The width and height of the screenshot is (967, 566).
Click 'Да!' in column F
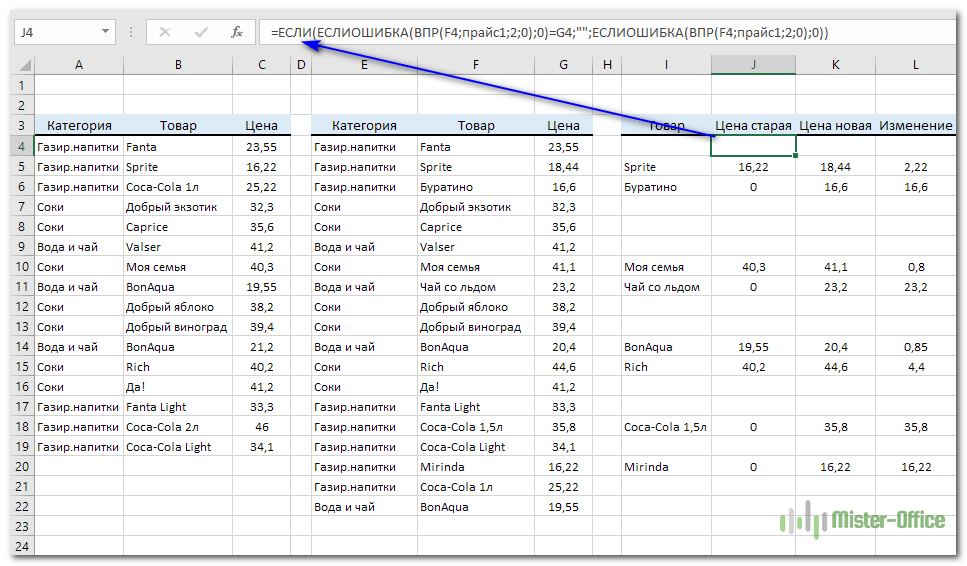[429, 387]
